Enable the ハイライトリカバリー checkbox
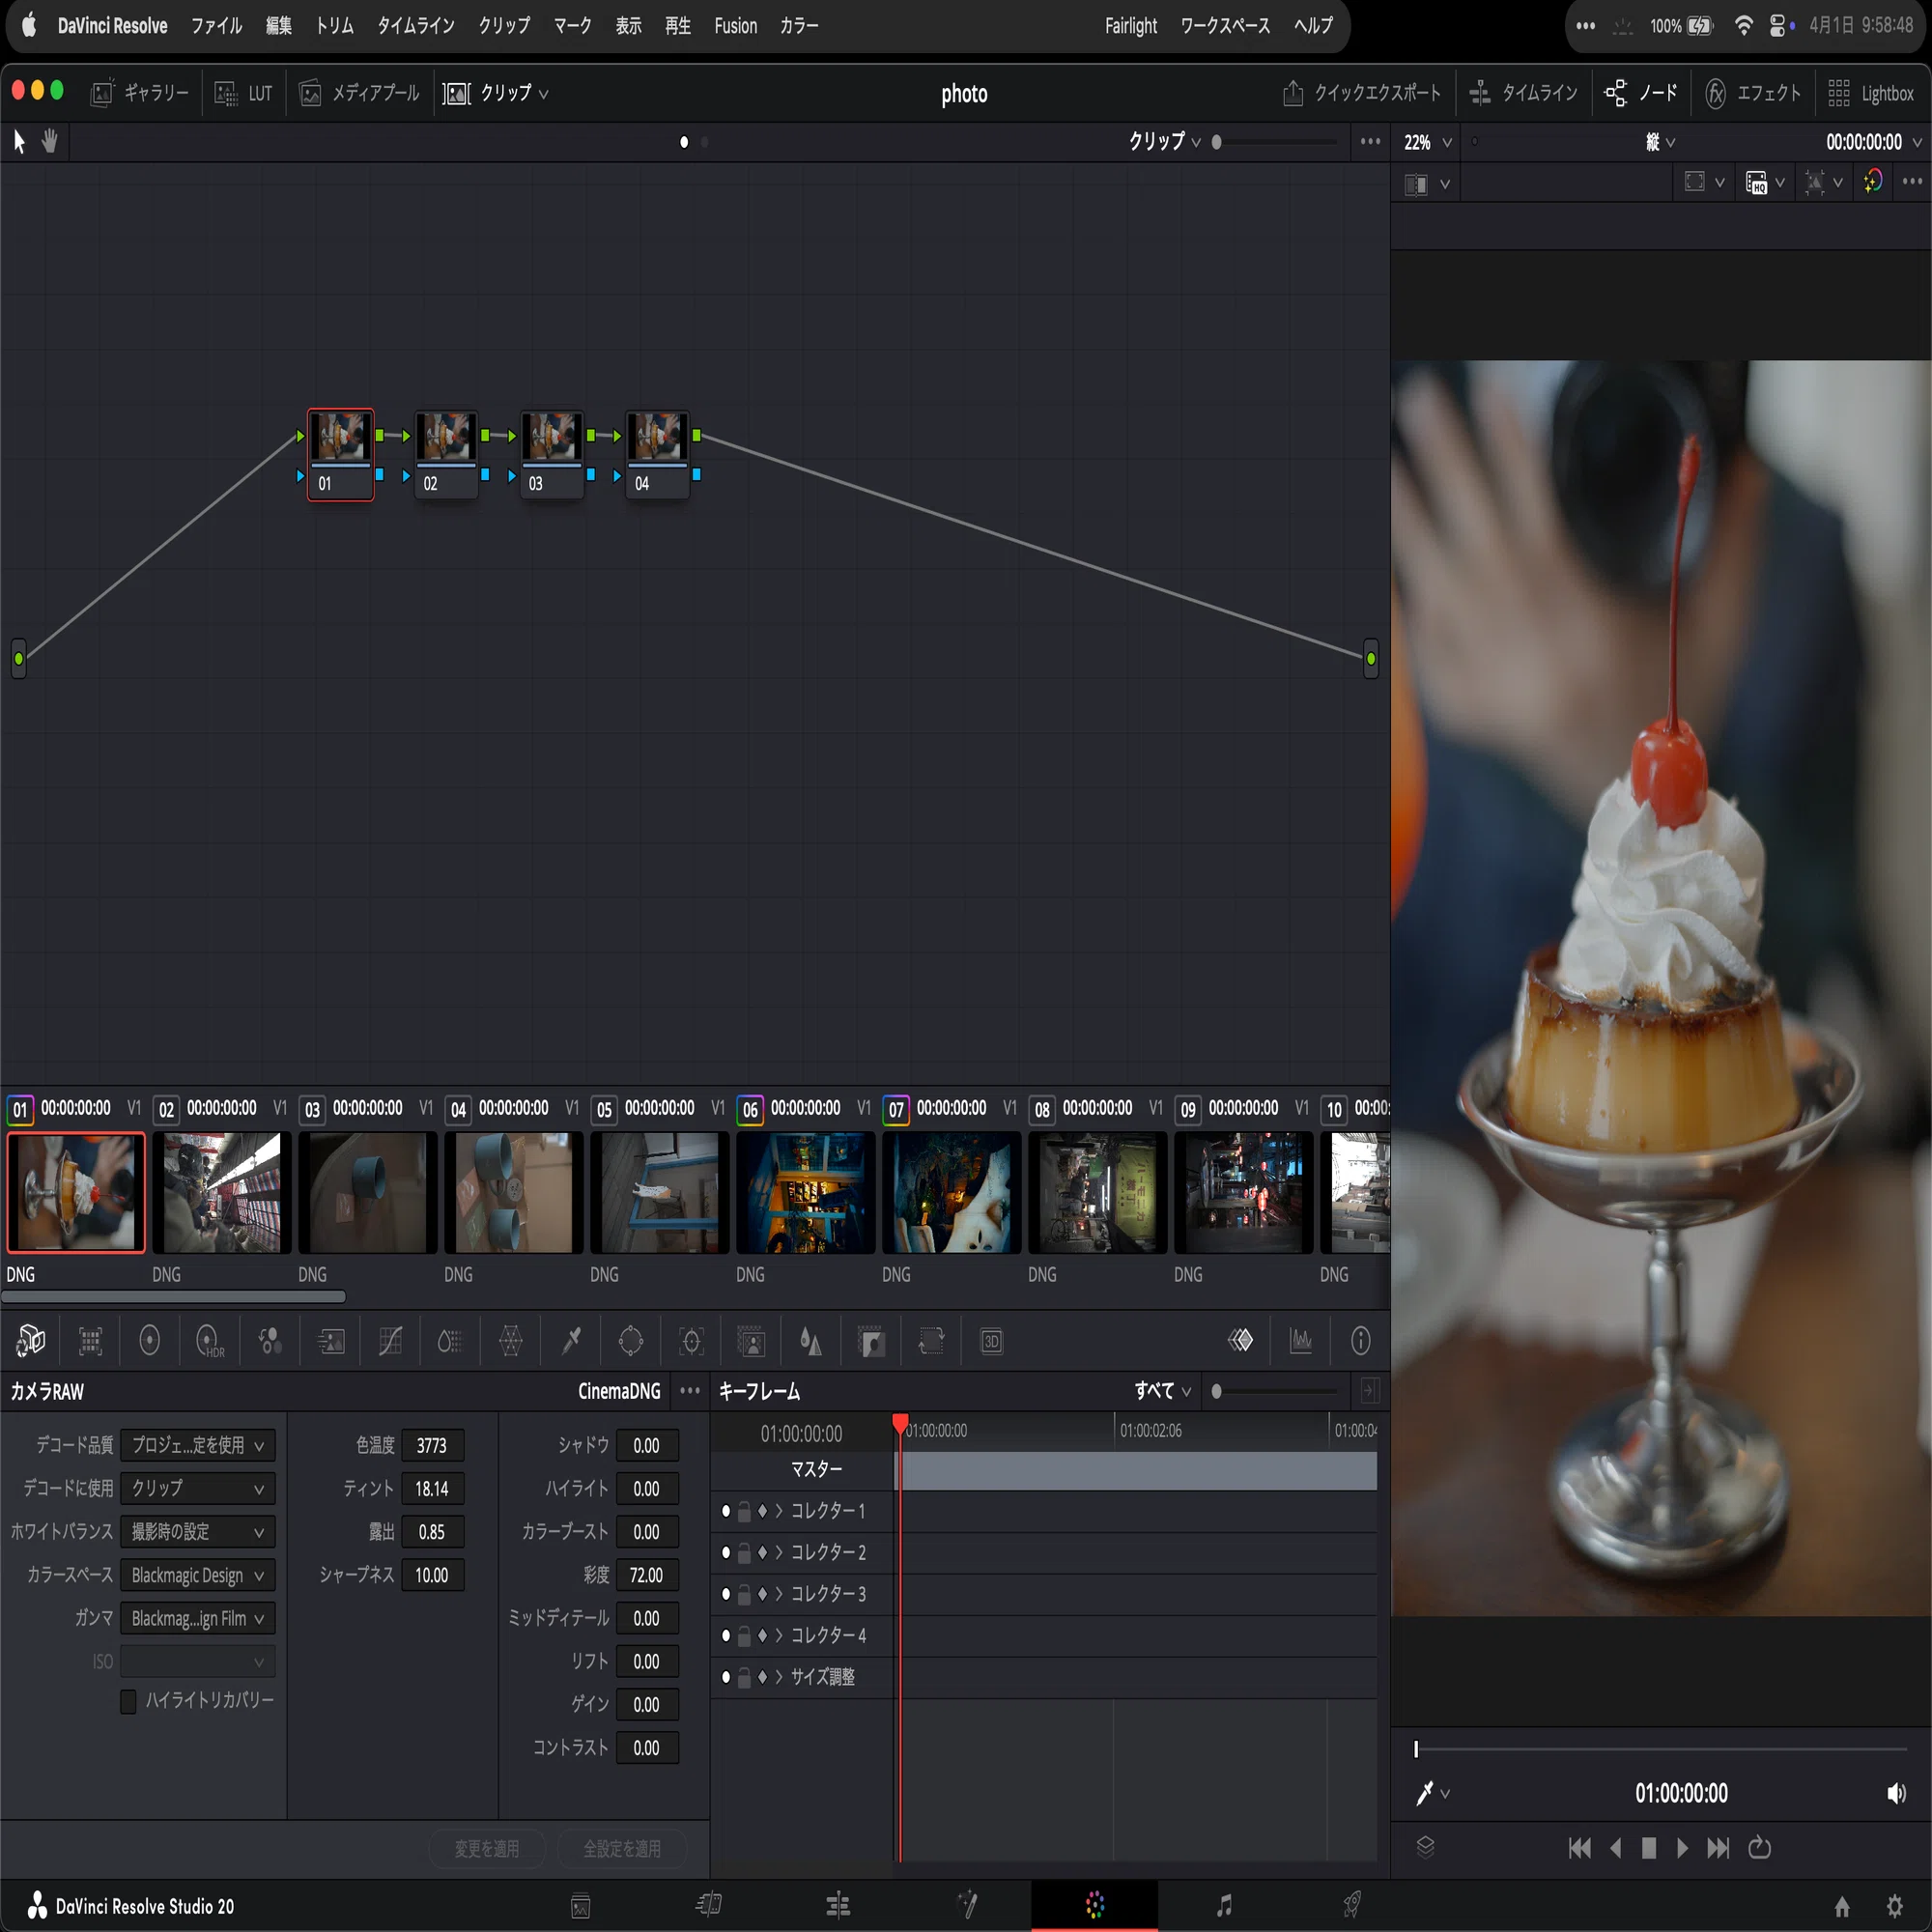 coord(128,1701)
